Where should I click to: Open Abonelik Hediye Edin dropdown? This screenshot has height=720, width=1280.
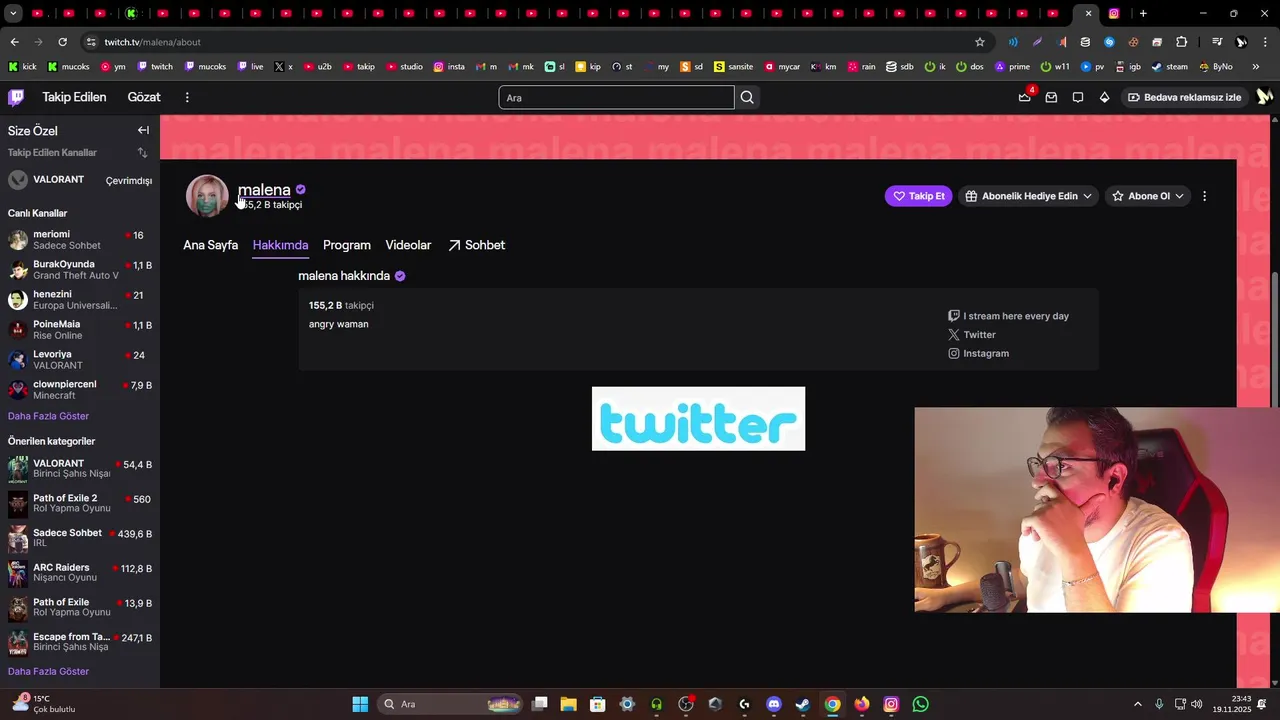click(1028, 196)
